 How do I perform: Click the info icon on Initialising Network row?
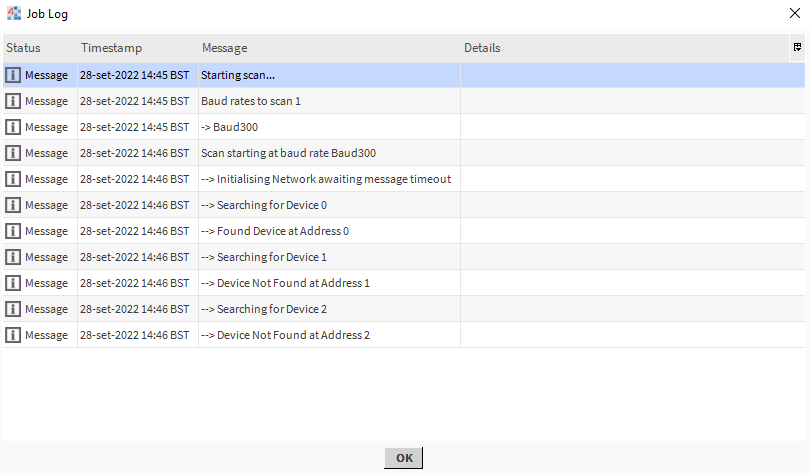[x=13, y=179]
